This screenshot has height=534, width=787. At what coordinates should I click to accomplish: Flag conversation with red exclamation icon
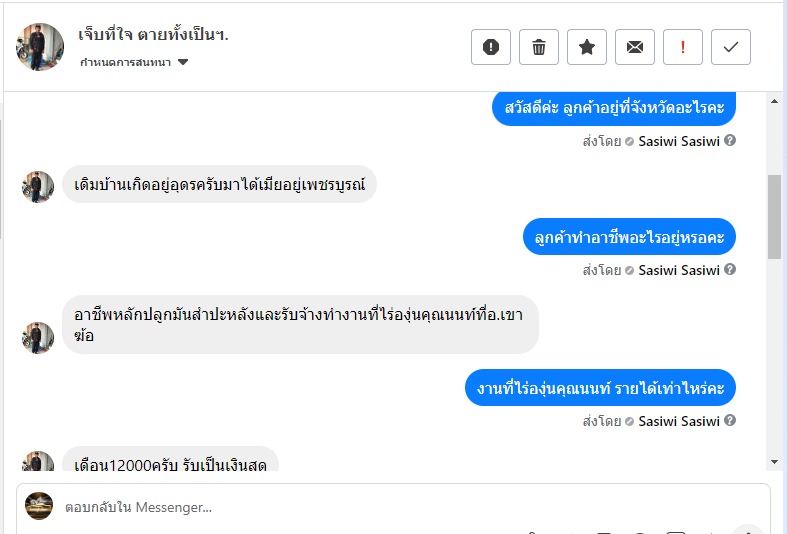(x=683, y=47)
